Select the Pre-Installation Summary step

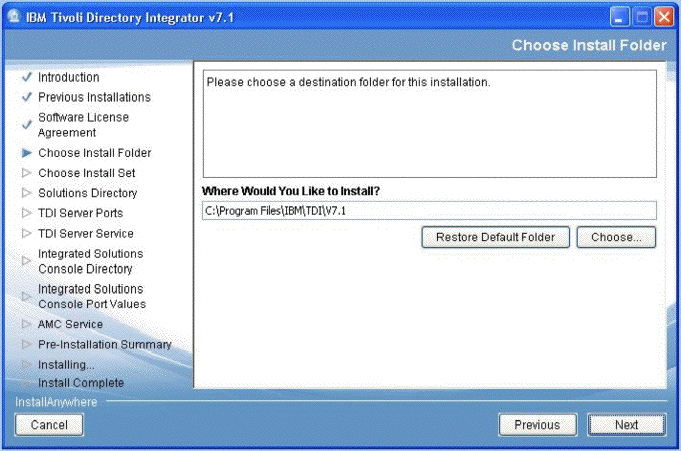(105, 344)
